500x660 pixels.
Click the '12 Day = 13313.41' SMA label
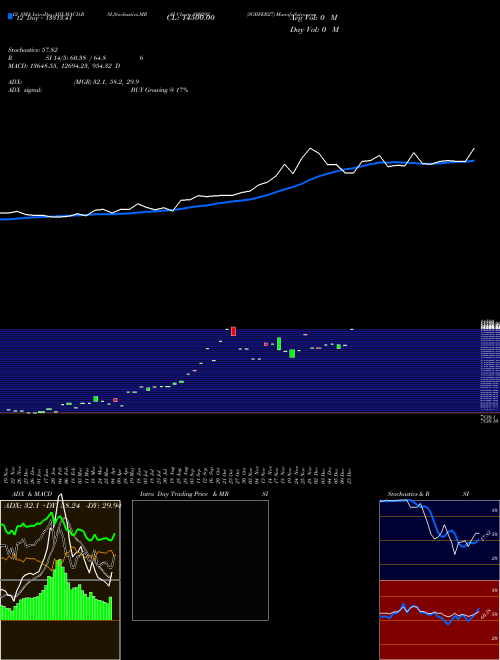[x=44, y=18]
